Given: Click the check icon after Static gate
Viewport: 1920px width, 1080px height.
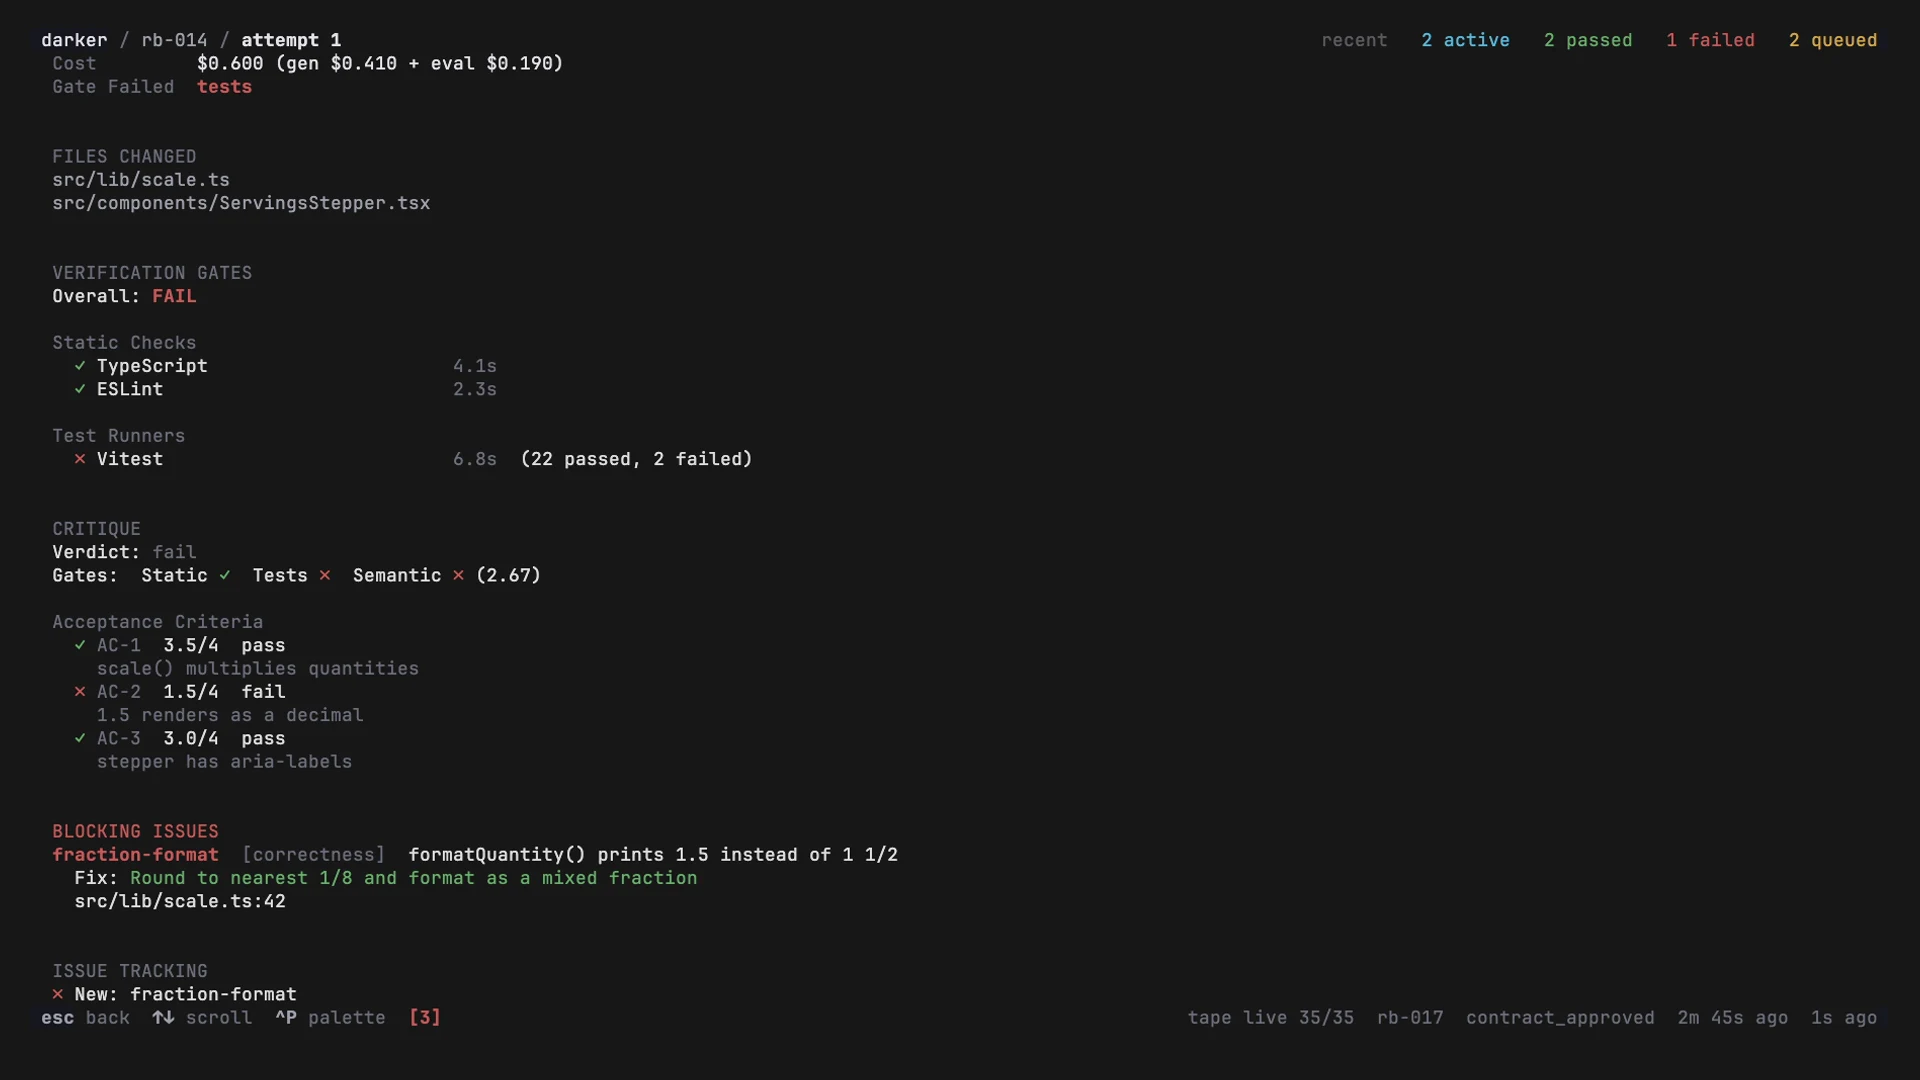Looking at the screenshot, I should 225,575.
